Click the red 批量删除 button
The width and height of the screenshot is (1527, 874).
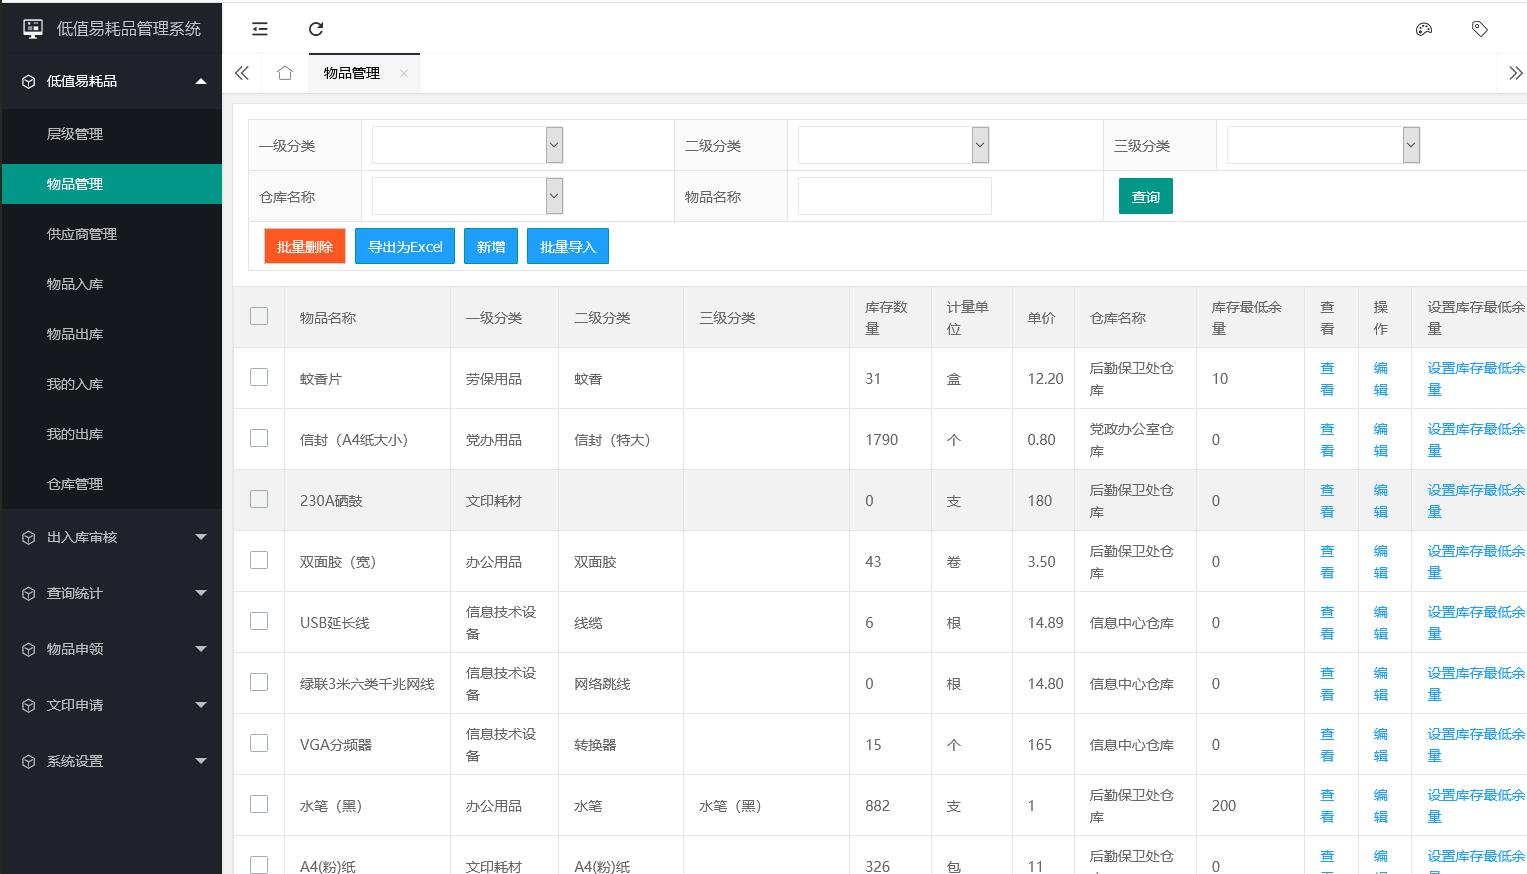305,247
